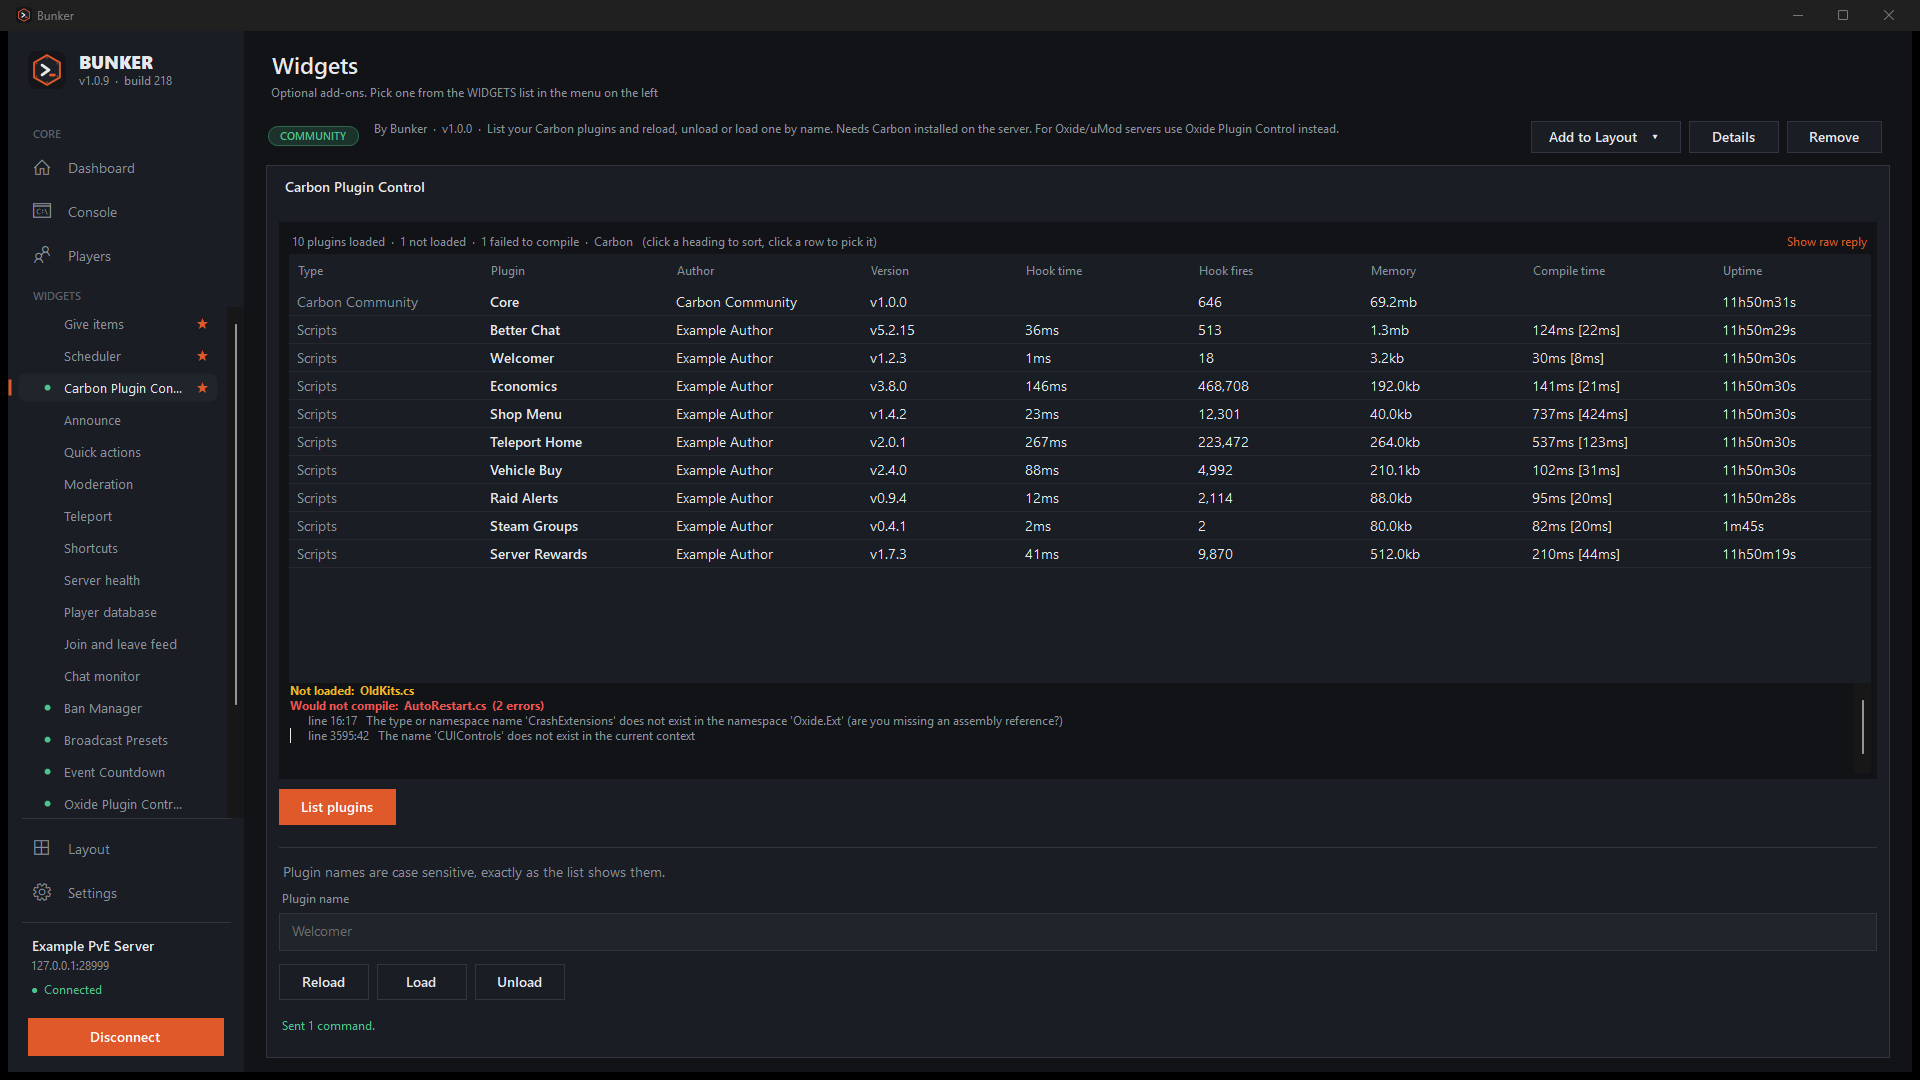Viewport: 1920px width, 1080px height.
Task: Click the Layout grid icon
Action: (x=42, y=849)
